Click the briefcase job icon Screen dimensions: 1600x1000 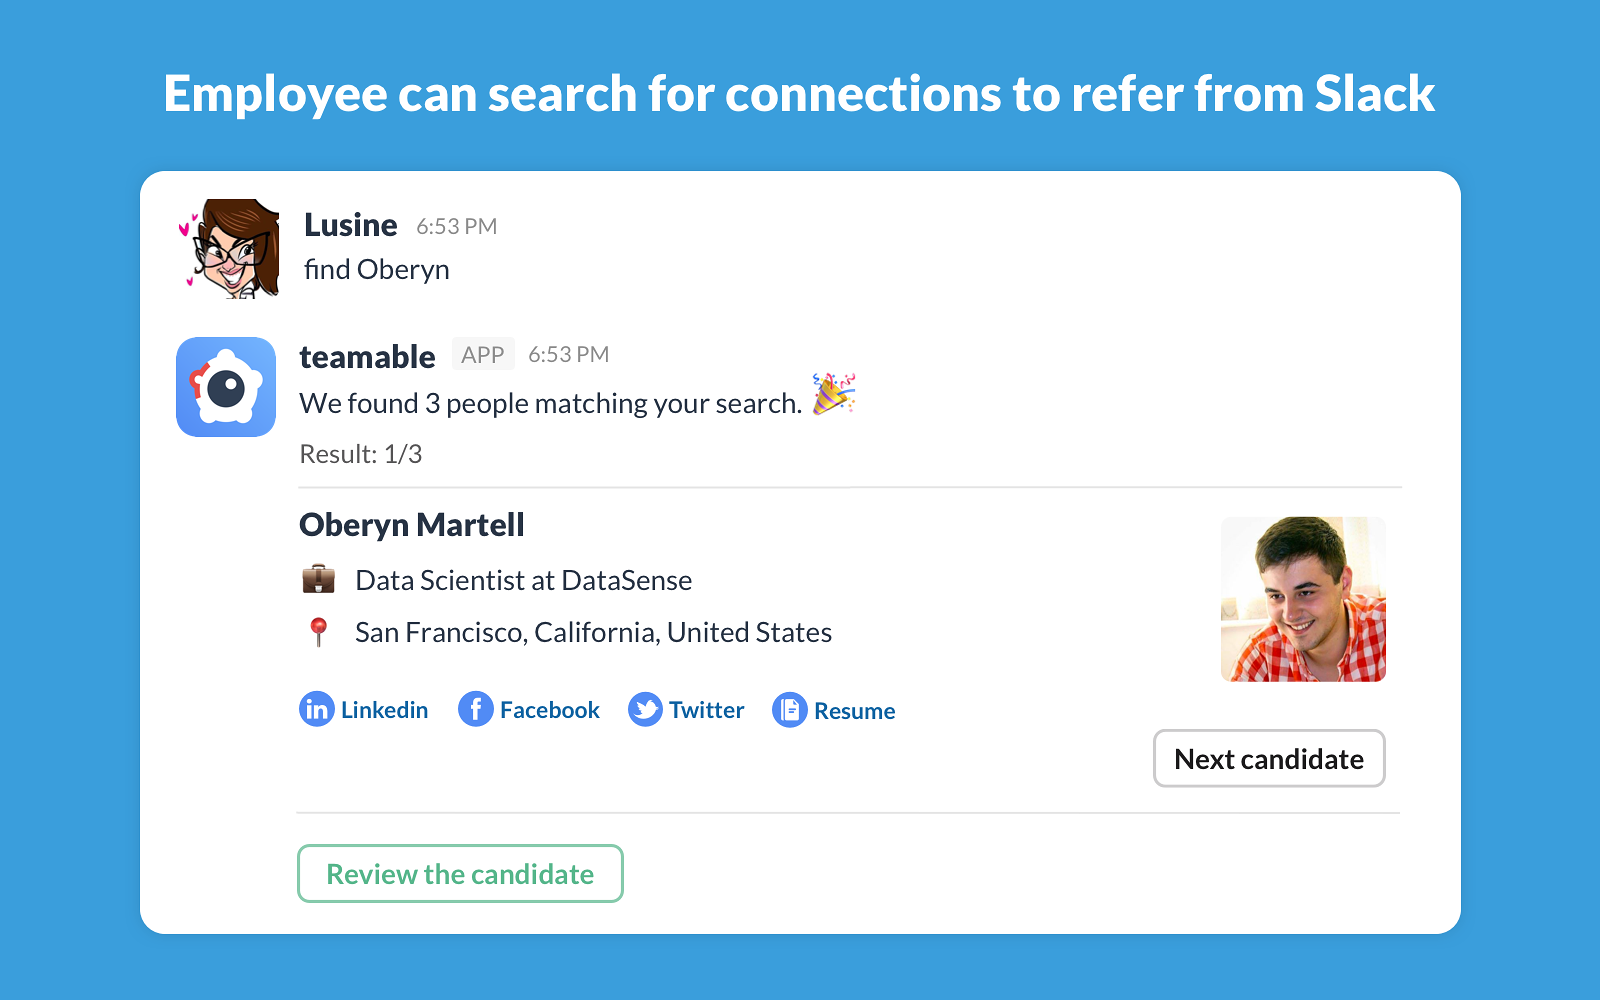[319, 580]
